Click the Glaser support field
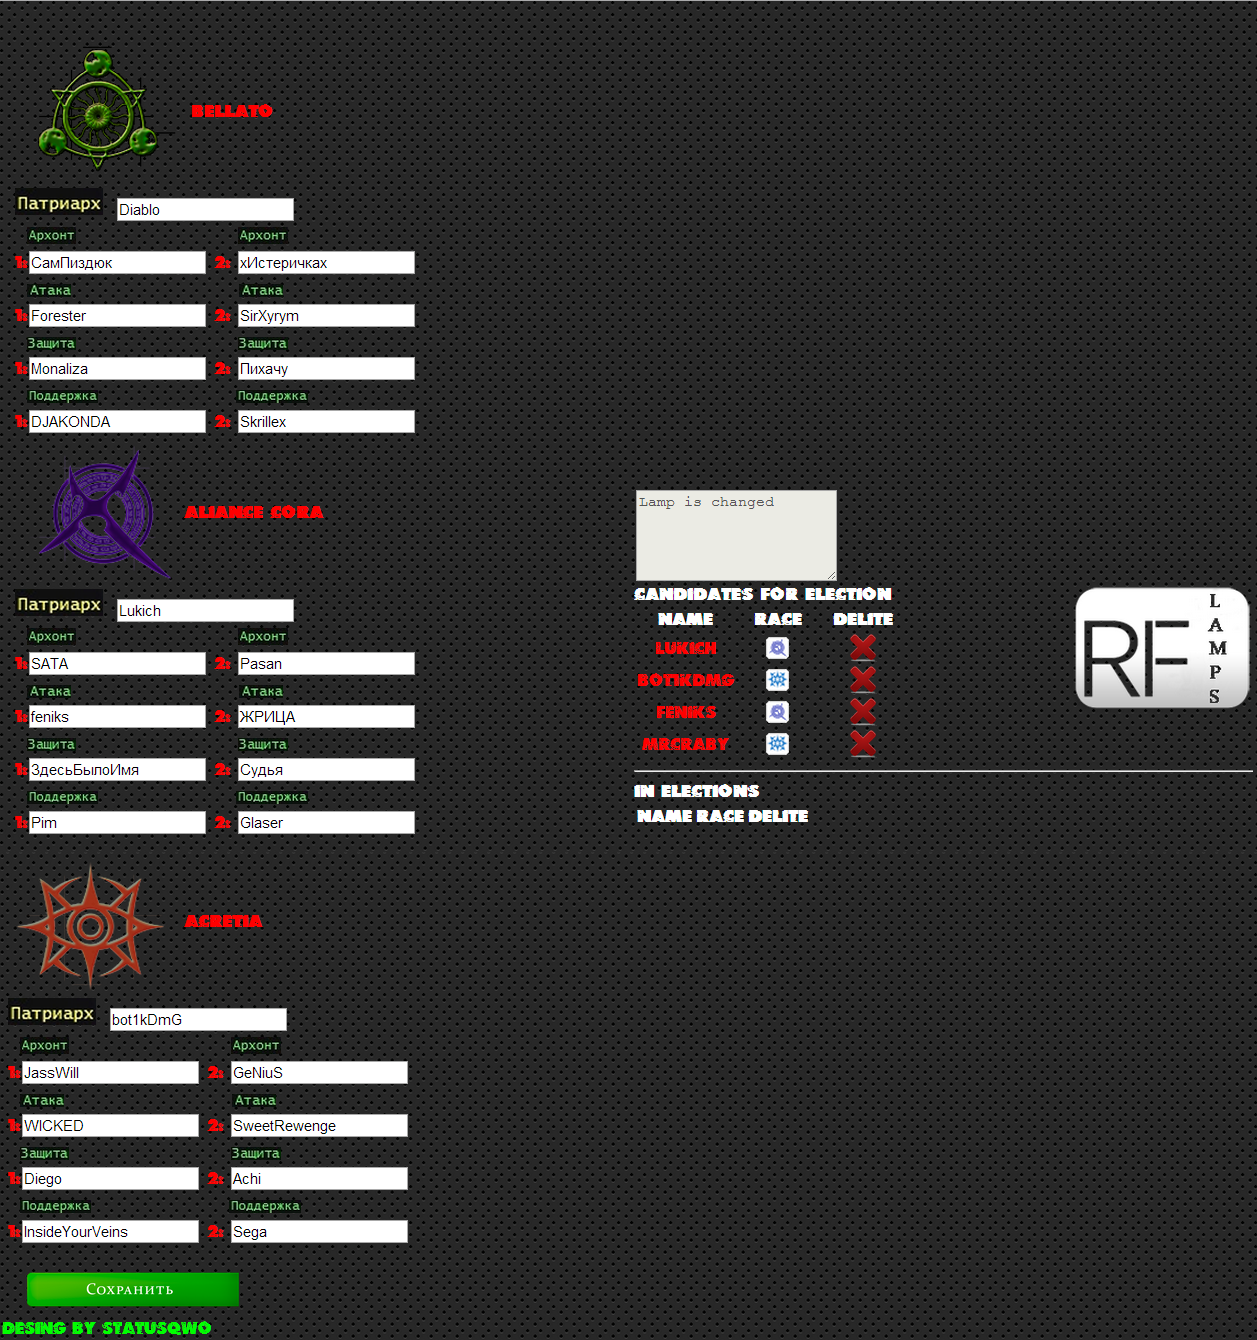Viewport: 1257px width, 1340px height. click(326, 822)
